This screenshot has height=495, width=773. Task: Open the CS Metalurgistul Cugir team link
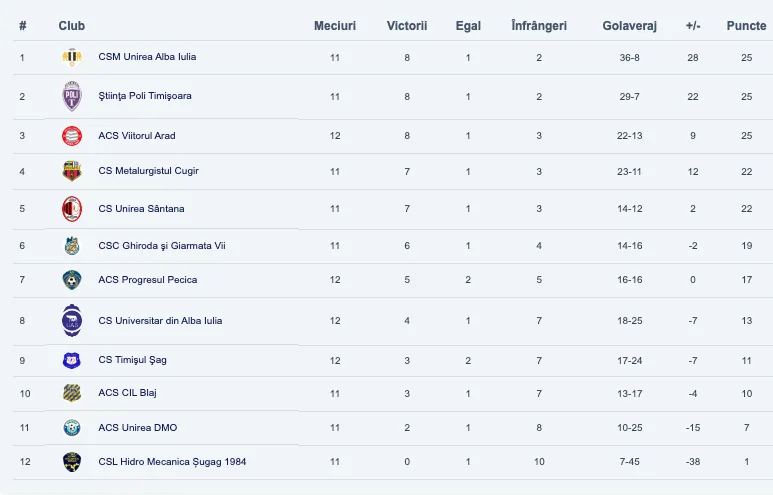tap(148, 171)
